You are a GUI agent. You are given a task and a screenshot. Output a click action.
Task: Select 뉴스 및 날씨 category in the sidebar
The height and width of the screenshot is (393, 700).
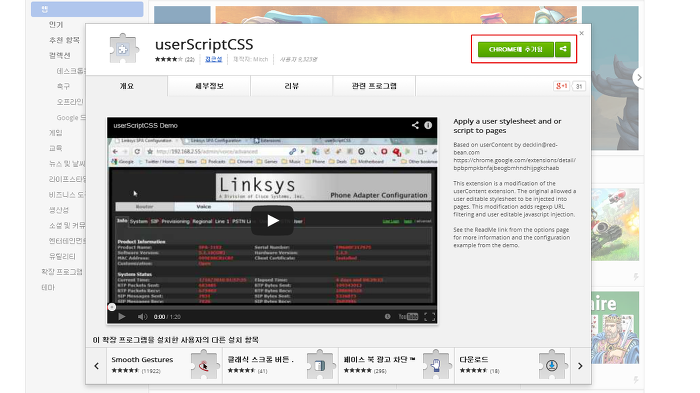pyautogui.click(x=67, y=163)
